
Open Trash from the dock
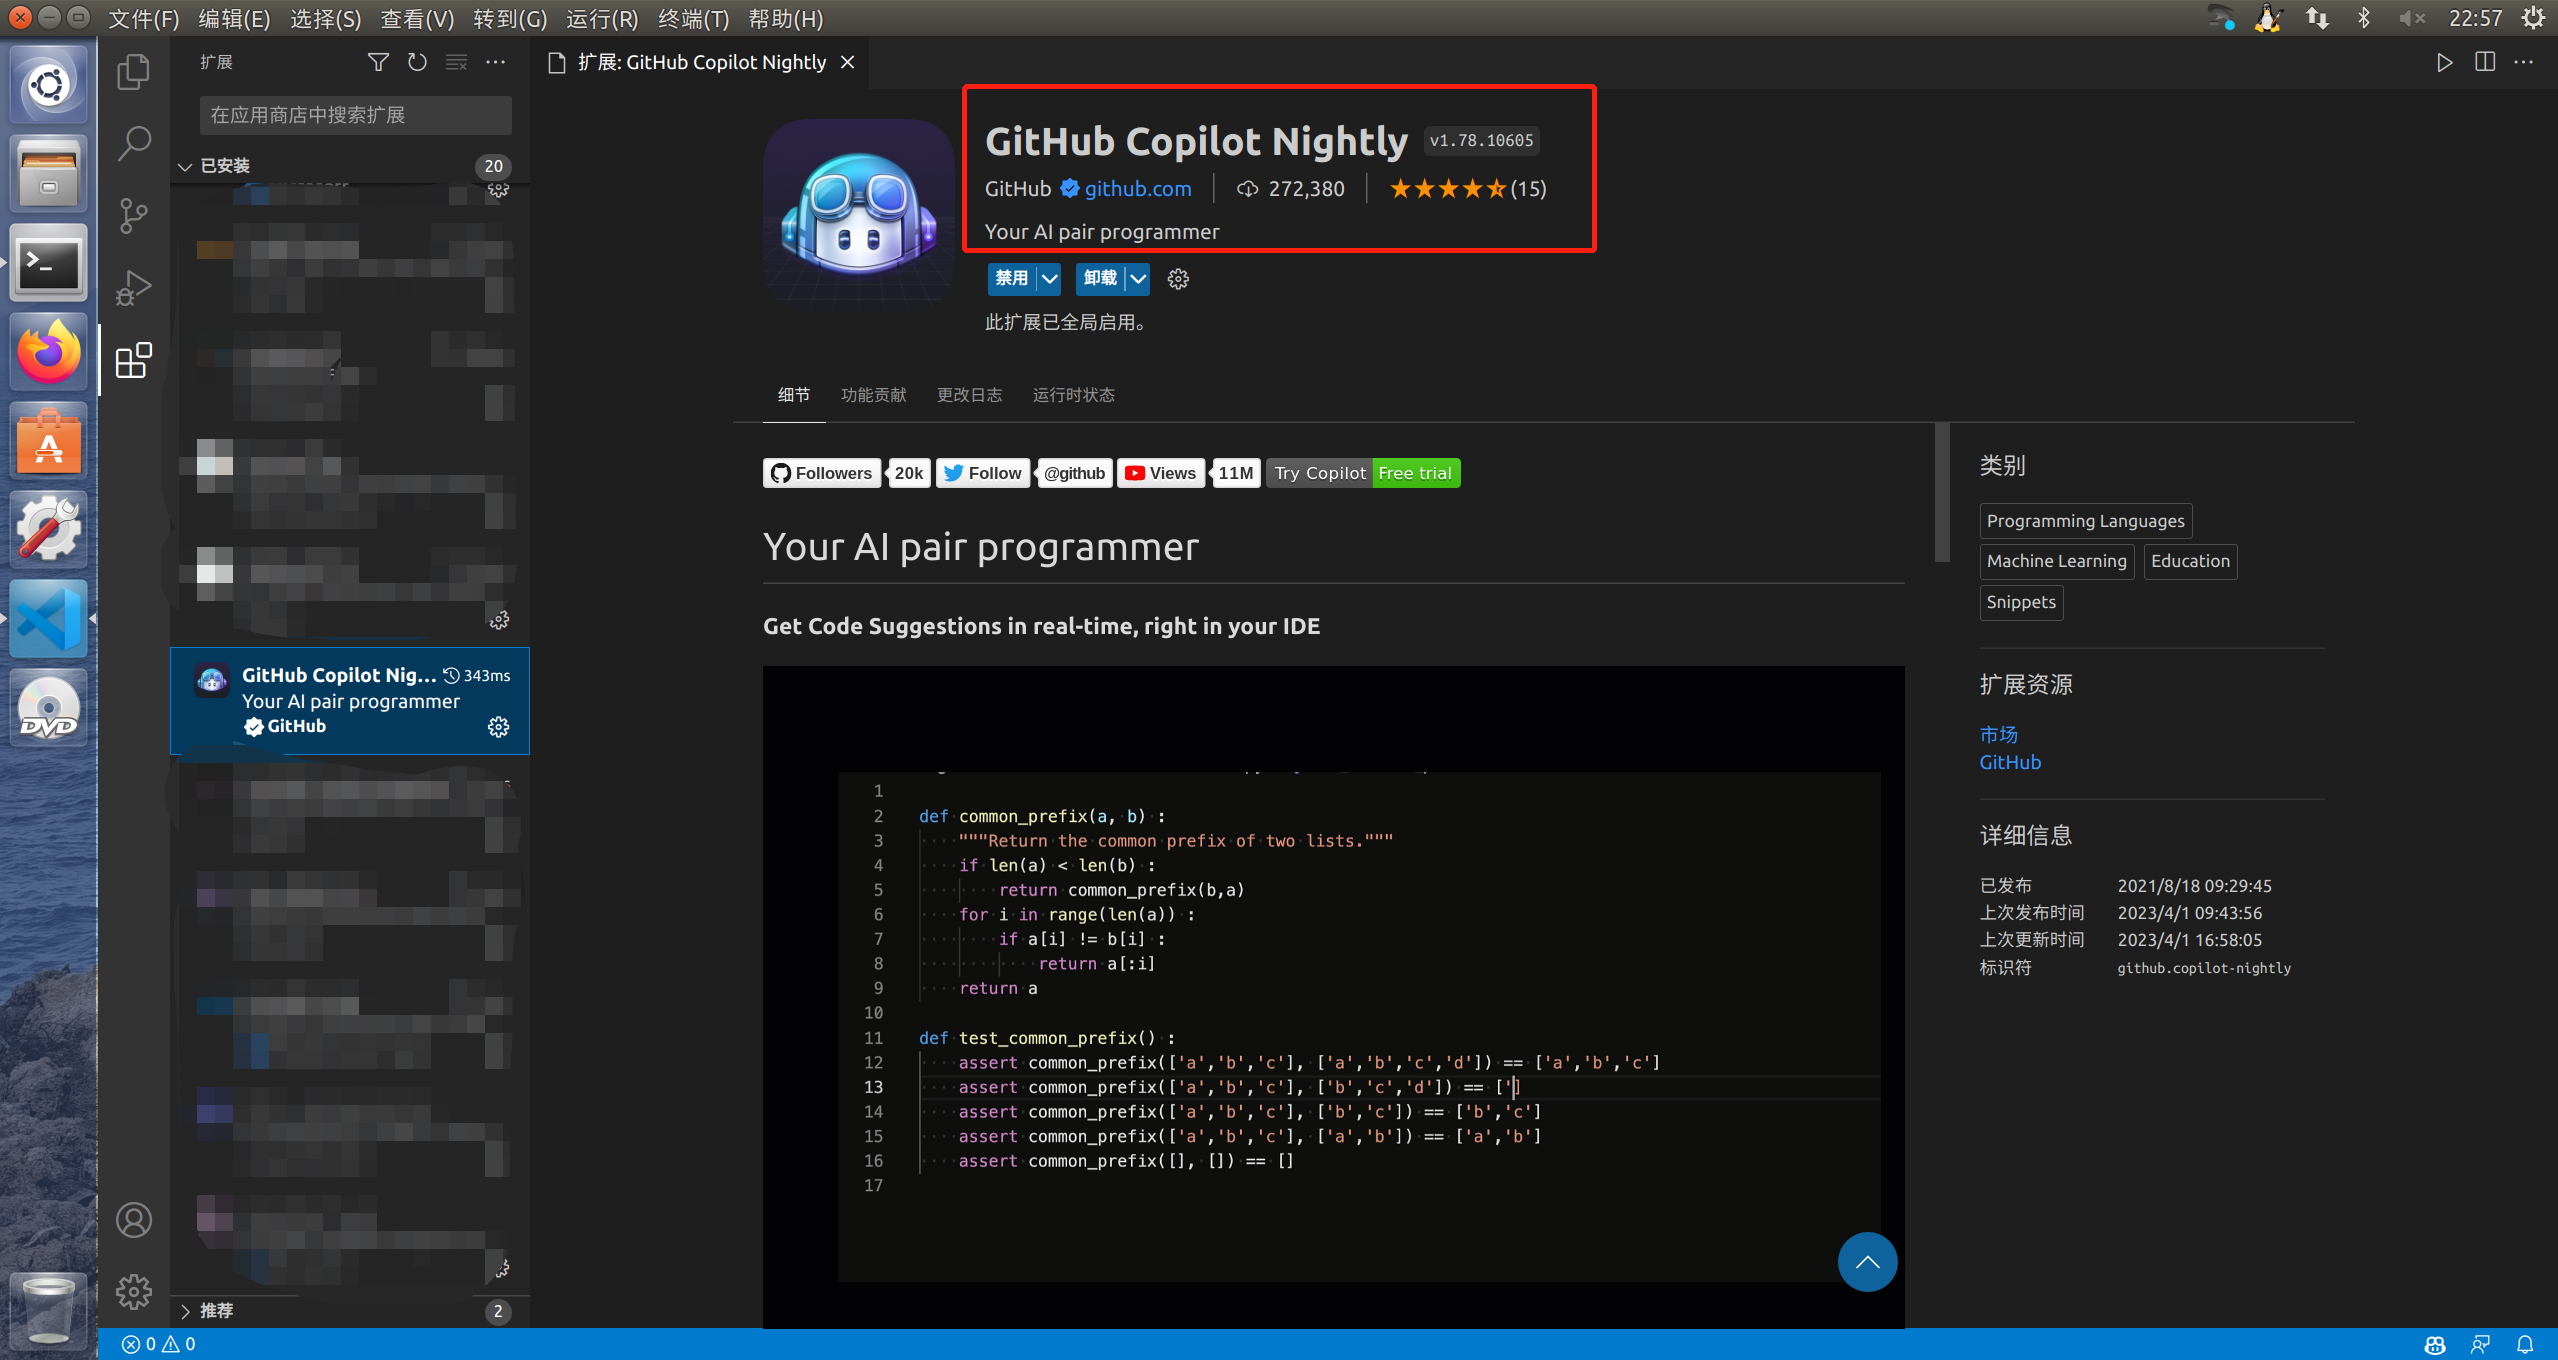[x=48, y=1310]
